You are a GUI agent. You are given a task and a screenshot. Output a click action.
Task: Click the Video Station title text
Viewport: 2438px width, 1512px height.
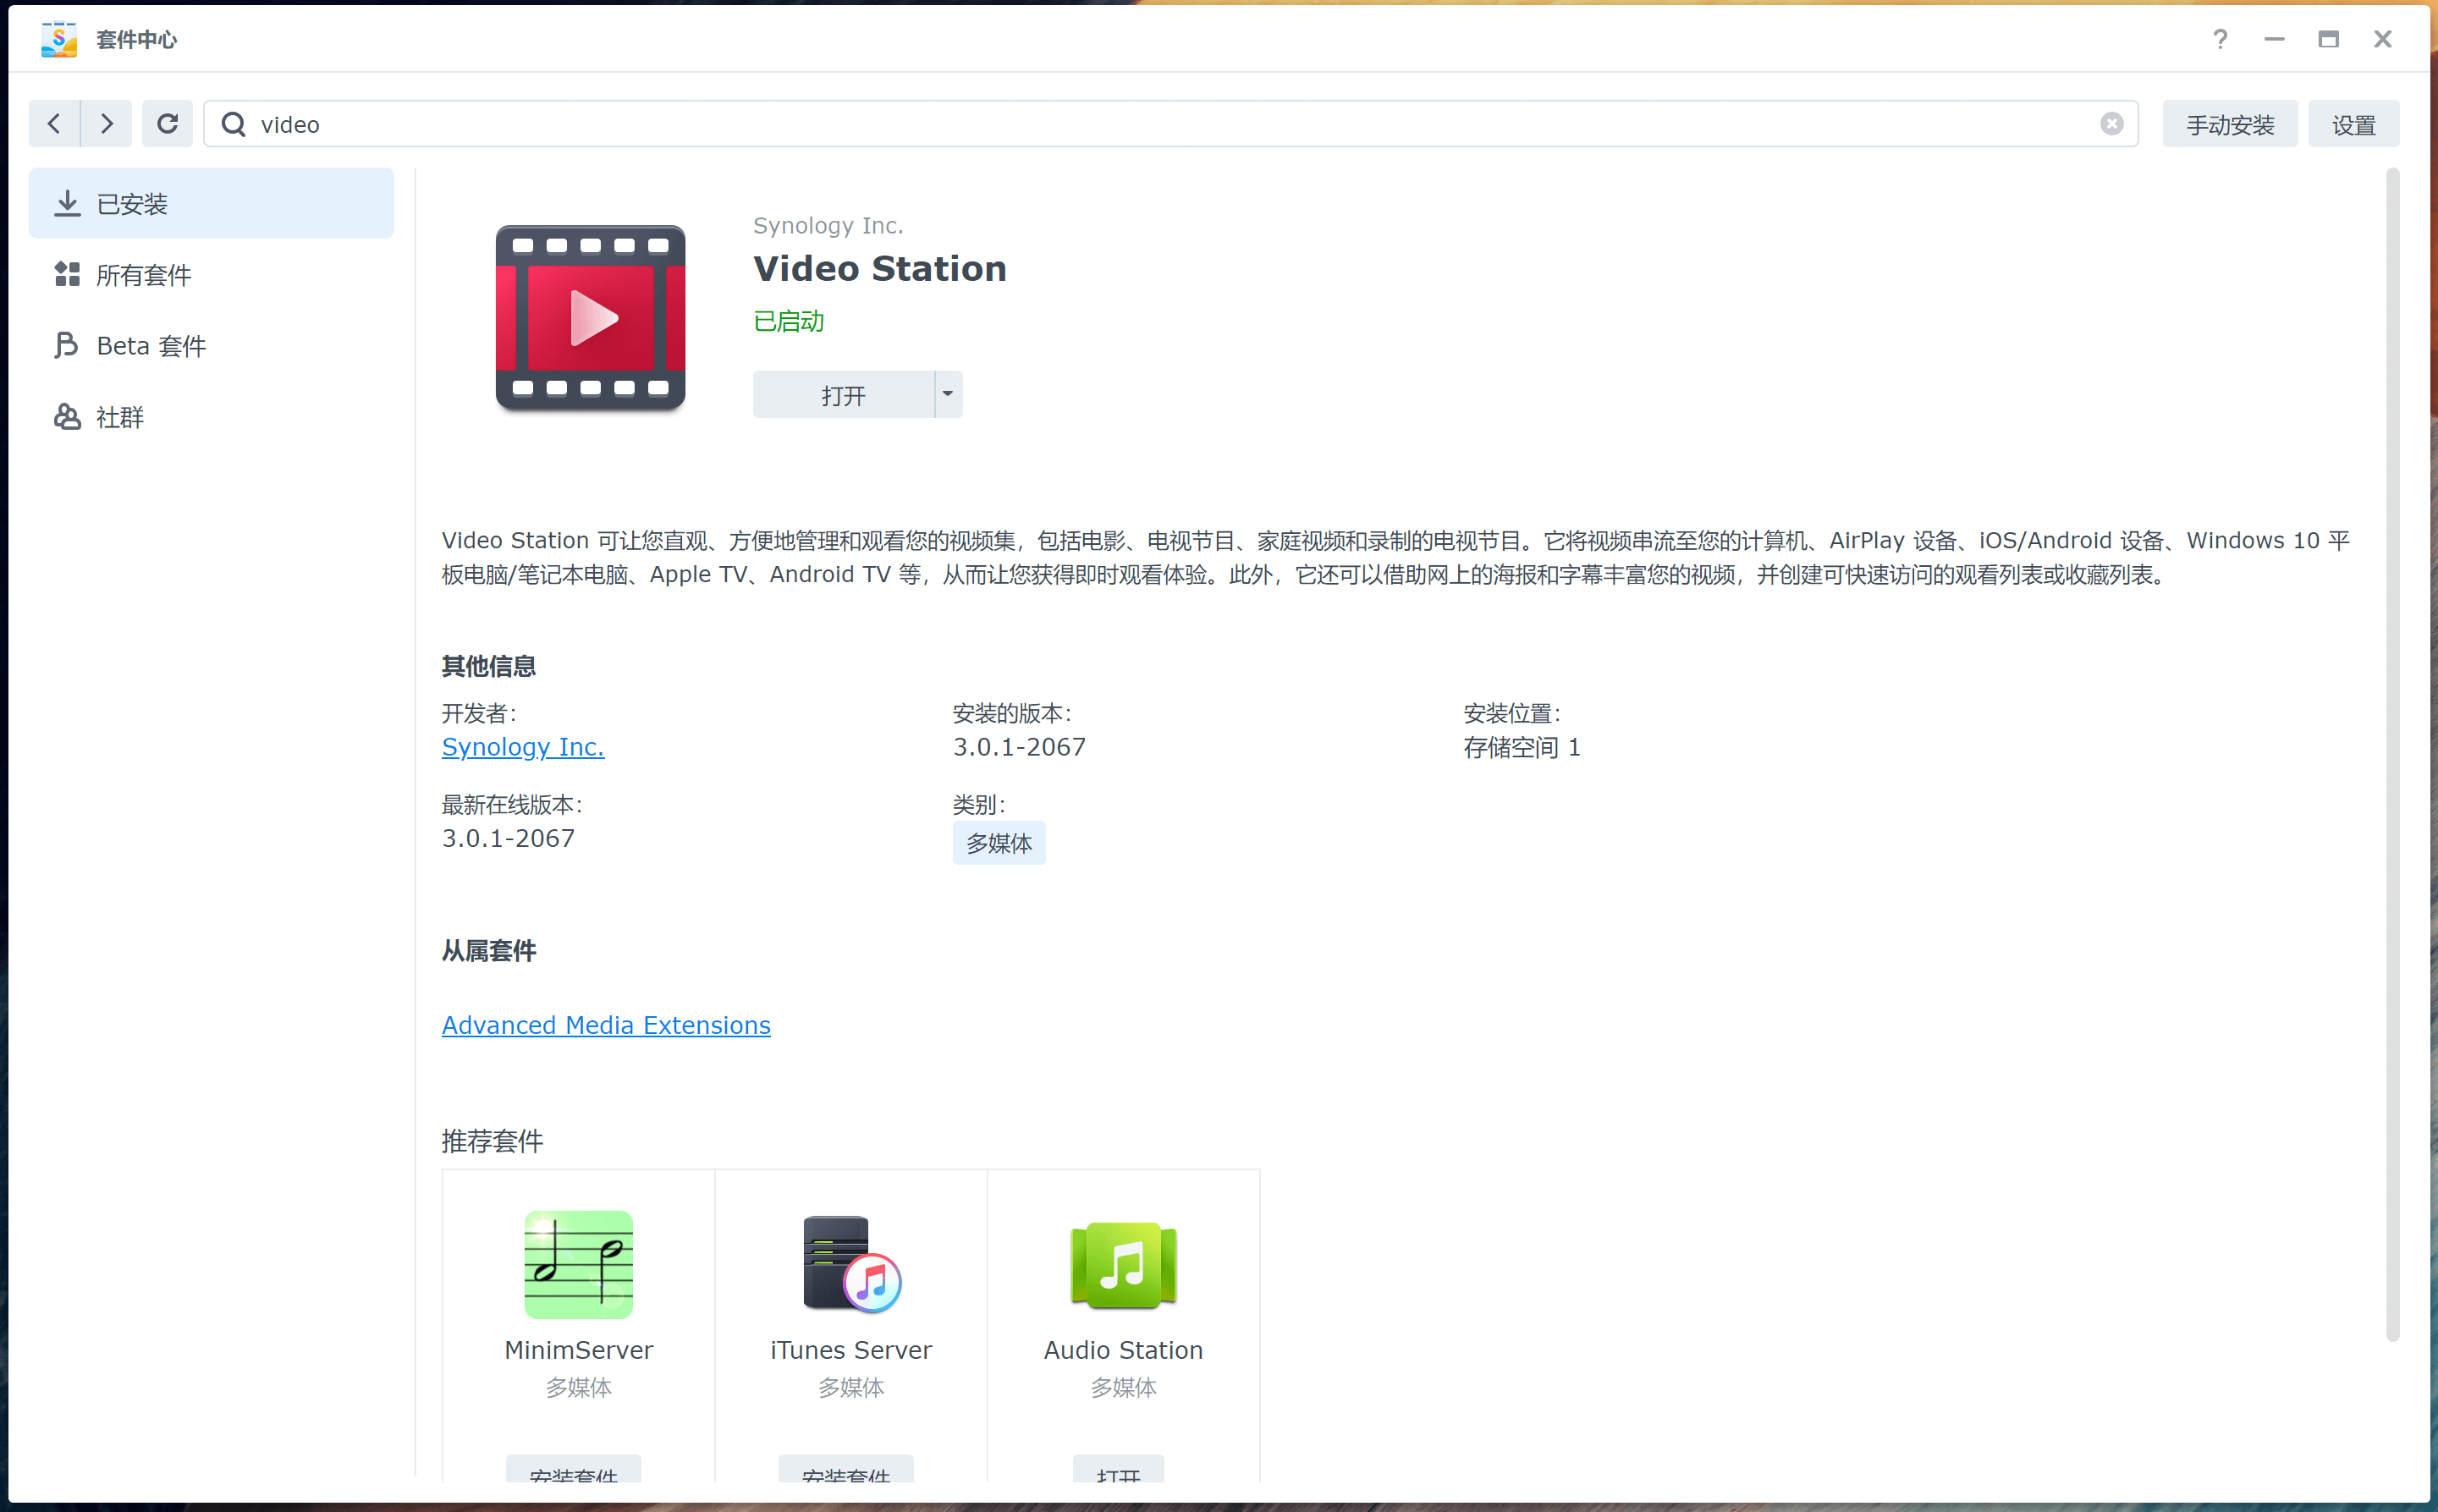(879, 268)
